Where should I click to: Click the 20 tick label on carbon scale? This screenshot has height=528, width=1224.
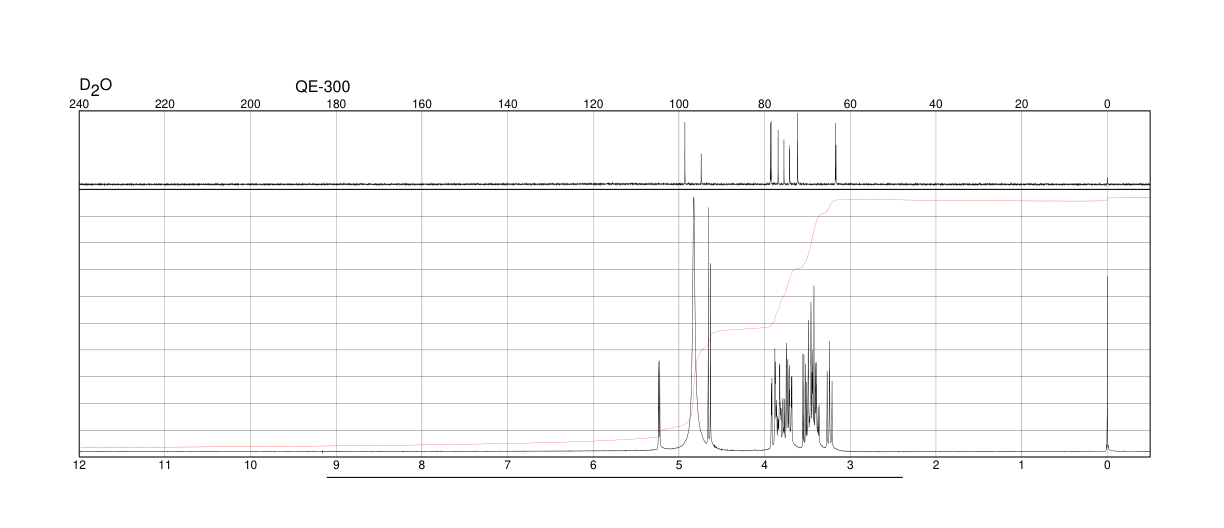point(1022,104)
